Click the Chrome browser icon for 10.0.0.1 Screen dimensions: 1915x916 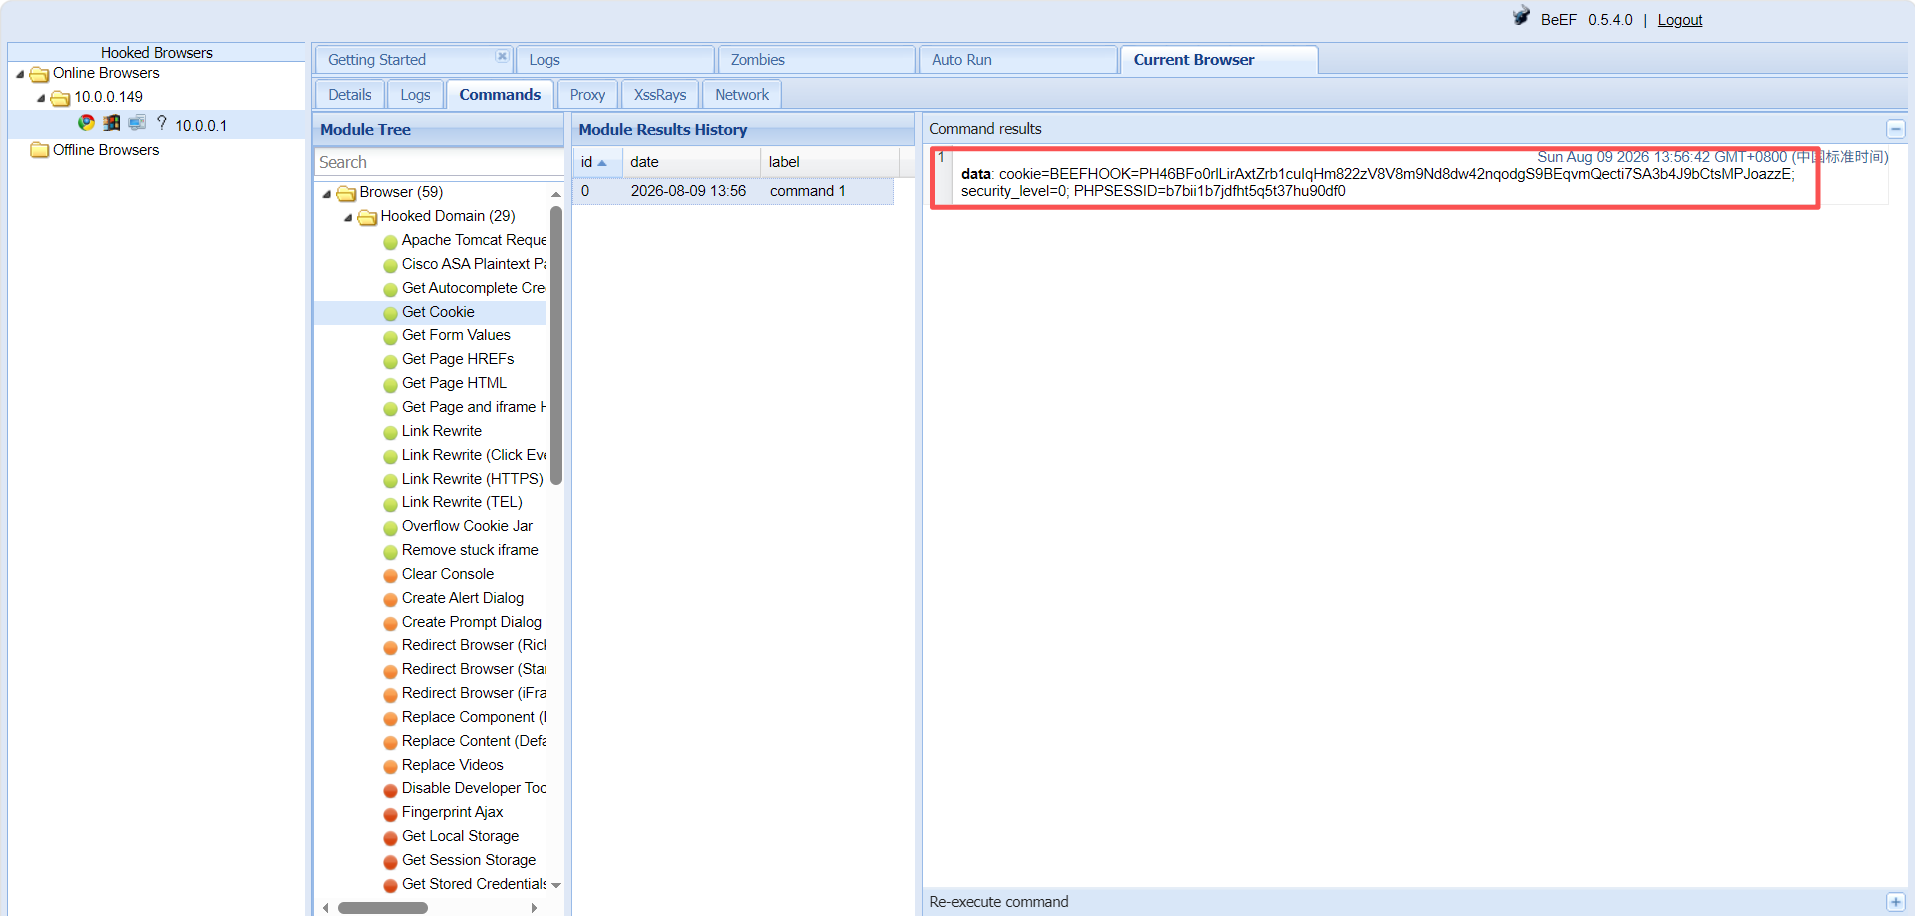(x=87, y=123)
